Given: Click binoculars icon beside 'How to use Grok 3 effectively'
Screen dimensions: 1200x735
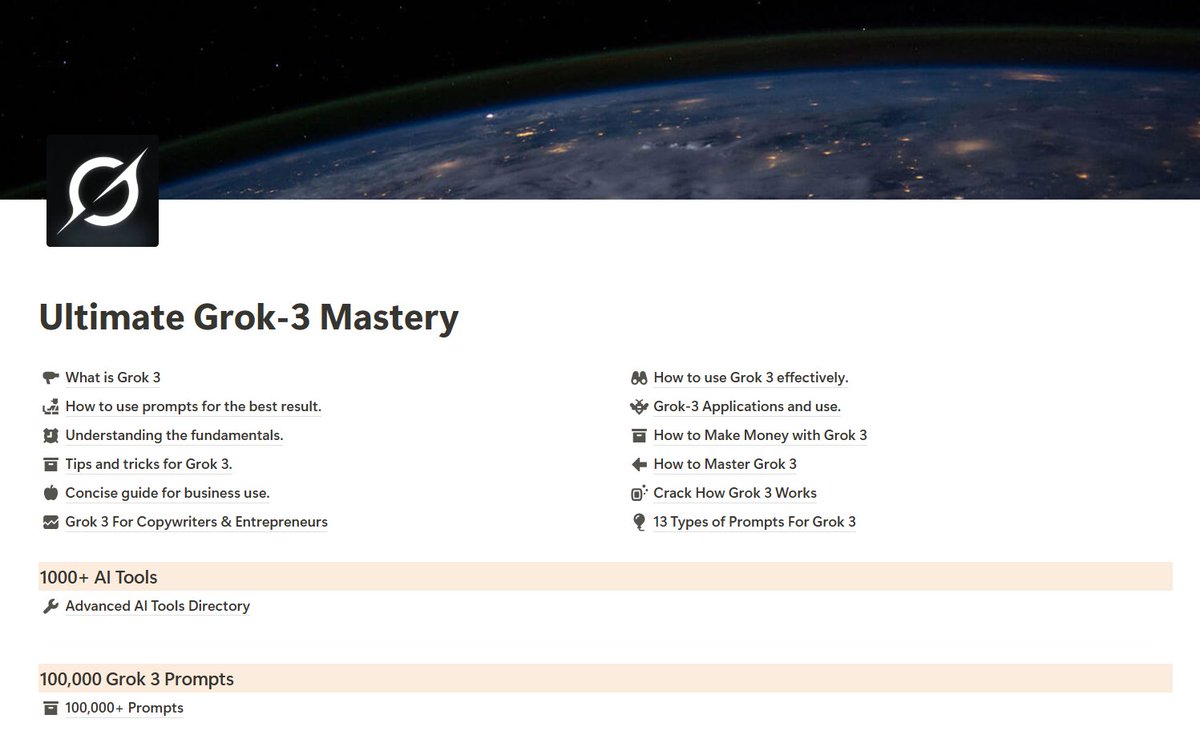Looking at the screenshot, I should tap(640, 378).
